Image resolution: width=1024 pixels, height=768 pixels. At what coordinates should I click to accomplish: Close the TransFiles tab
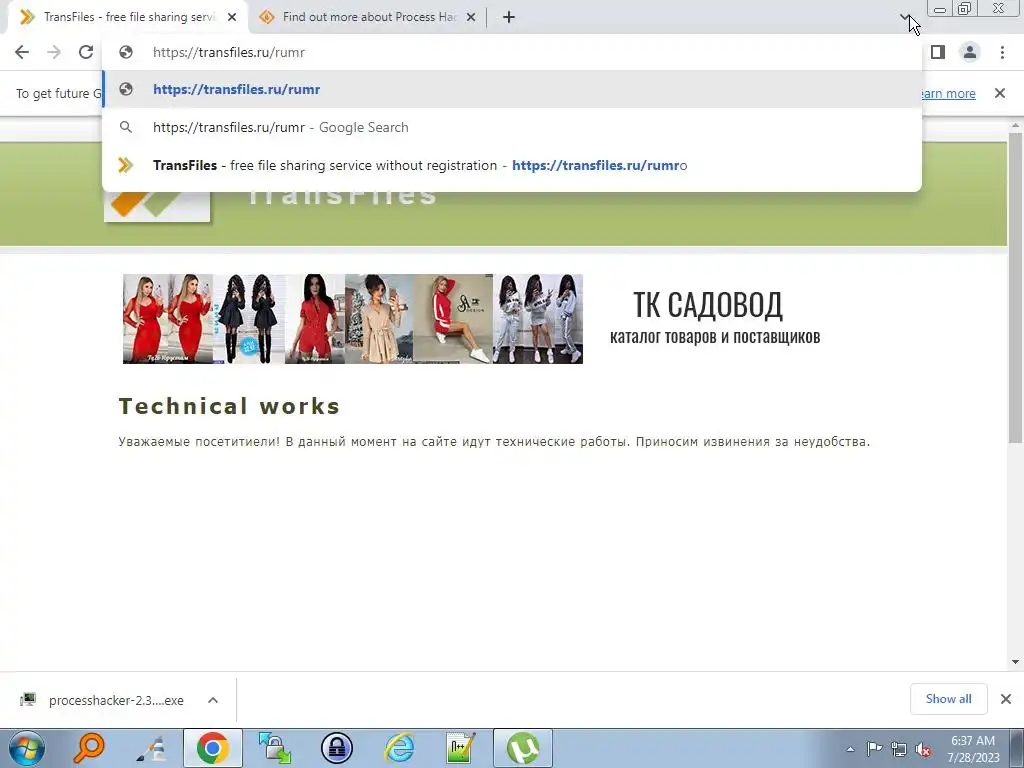coord(232,18)
